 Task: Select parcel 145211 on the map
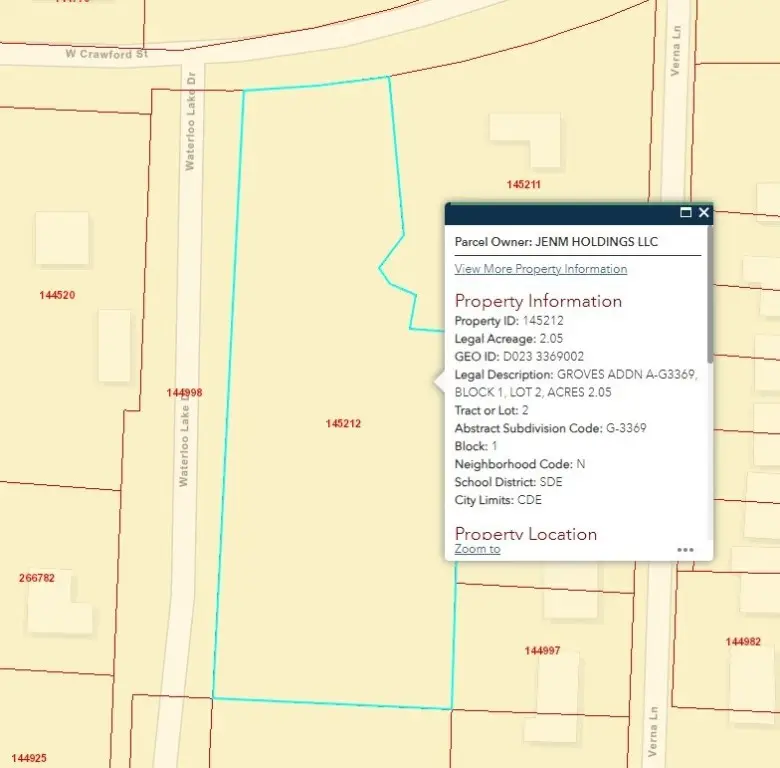[523, 185]
